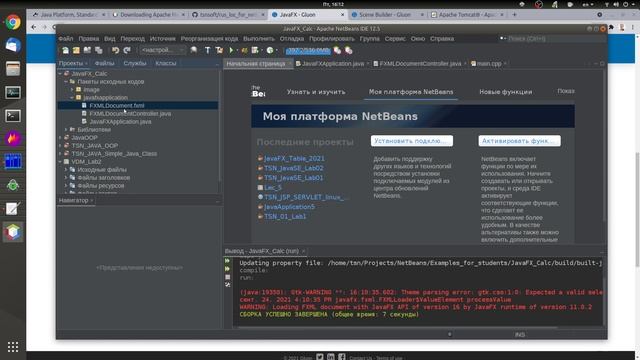This screenshot has width=640, height=360.
Task: Click the Open Project toolbar icon
Action: pyautogui.click(x=87, y=50)
